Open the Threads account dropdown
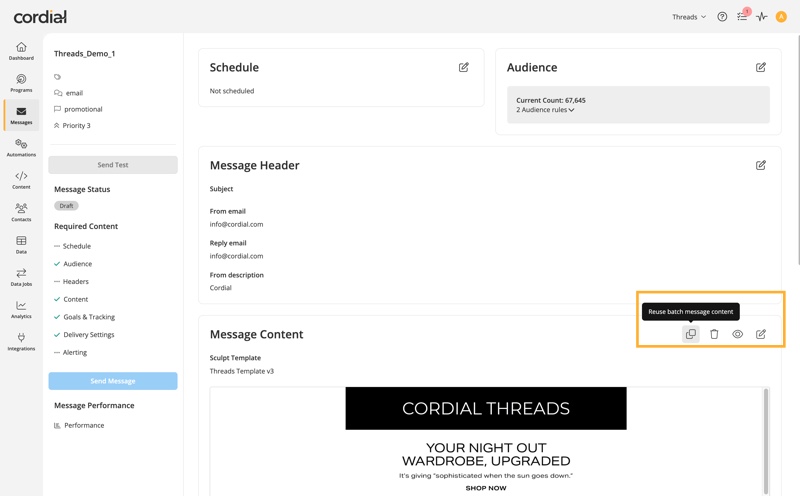This screenshot has width=800, height=496. pyautogui.click(x=689, y=17)
